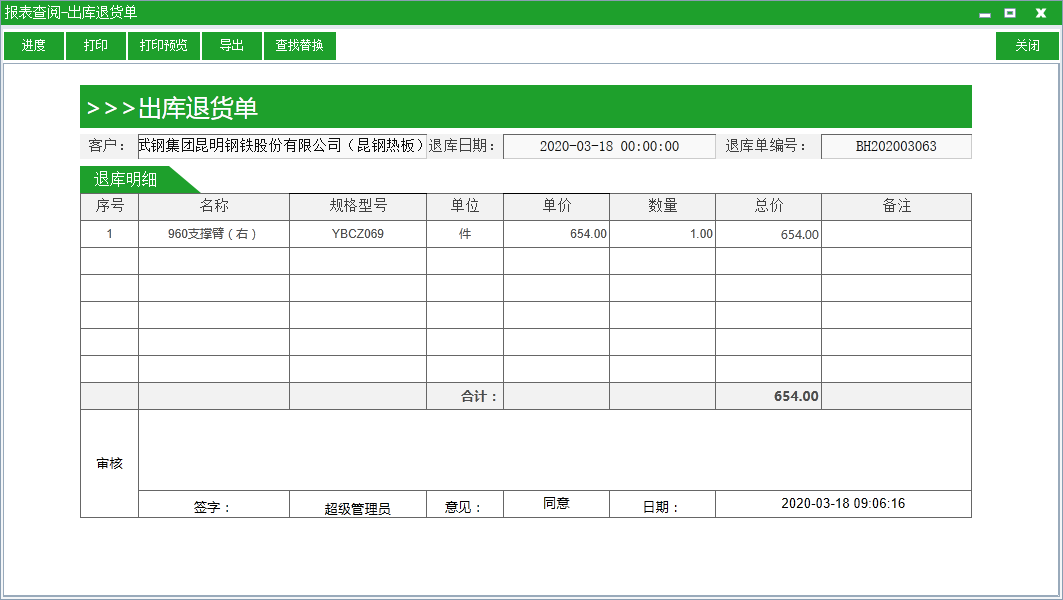Click the 名称 column header
Screen dimensions: 1063x600
point(214,206)
